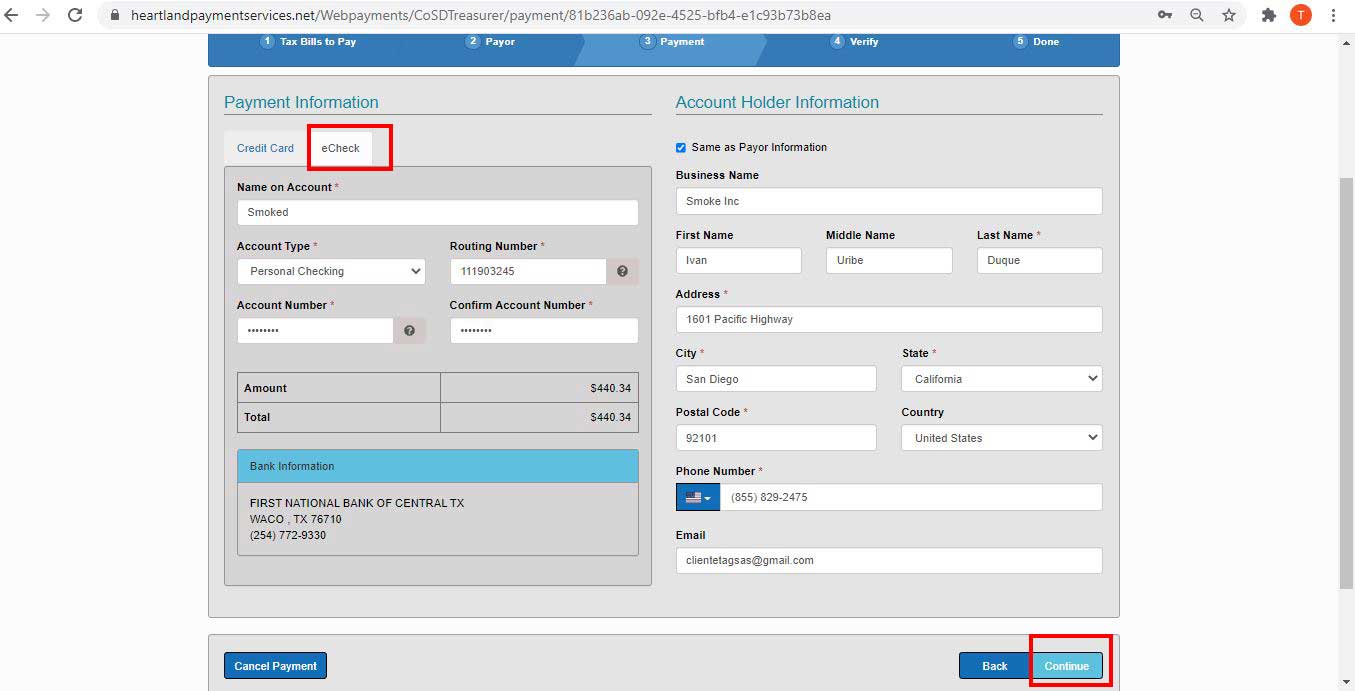Click the Postal Code field
The height and width of the screenshot is (691, 1355).
(776, 438)
